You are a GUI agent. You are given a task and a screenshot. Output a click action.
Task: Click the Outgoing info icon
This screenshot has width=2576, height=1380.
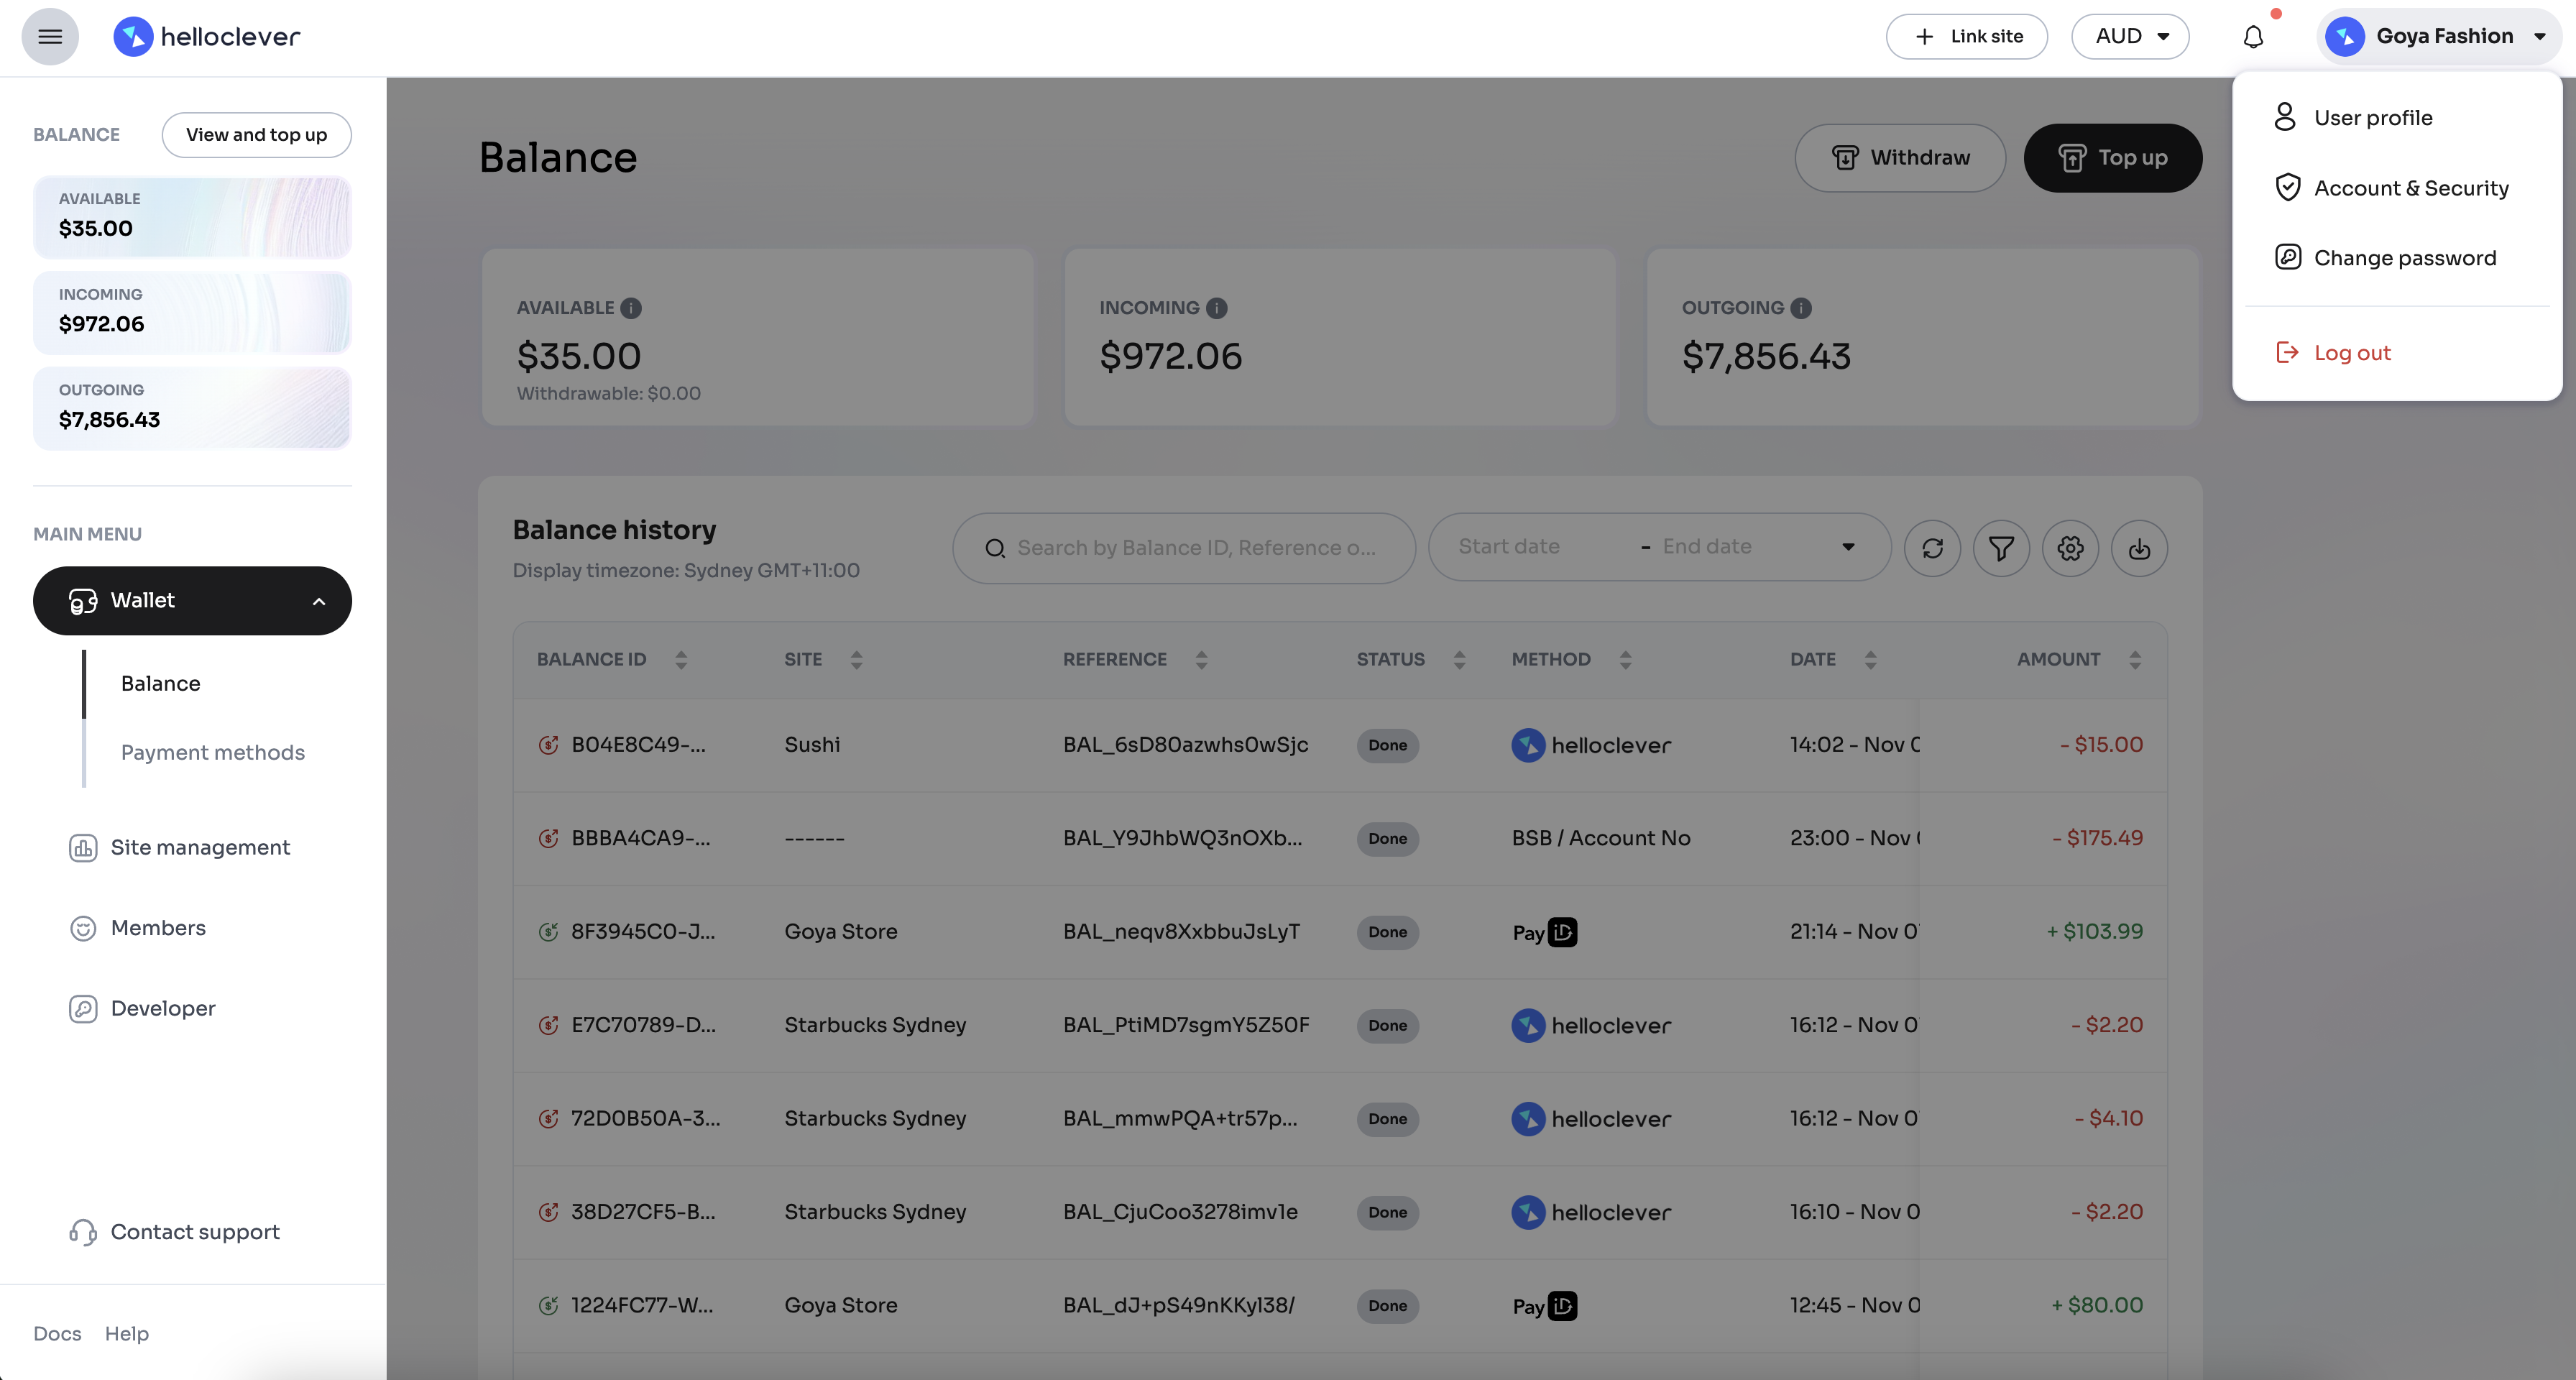click(x=1801, y=308)
